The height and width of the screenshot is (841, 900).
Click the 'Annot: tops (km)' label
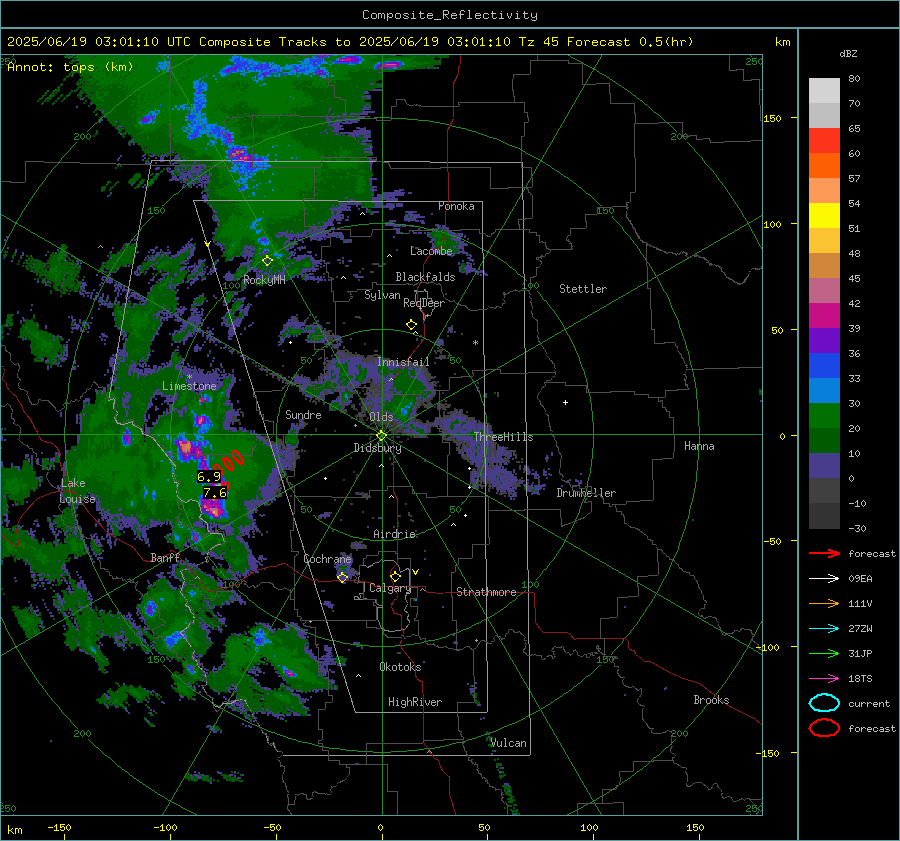coord(70,67)
